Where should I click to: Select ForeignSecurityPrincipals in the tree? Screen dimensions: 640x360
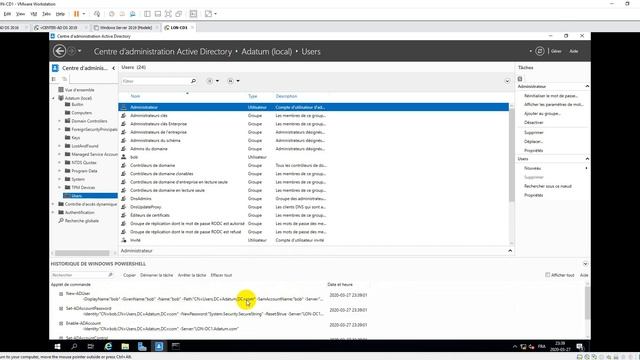(94, 129)
